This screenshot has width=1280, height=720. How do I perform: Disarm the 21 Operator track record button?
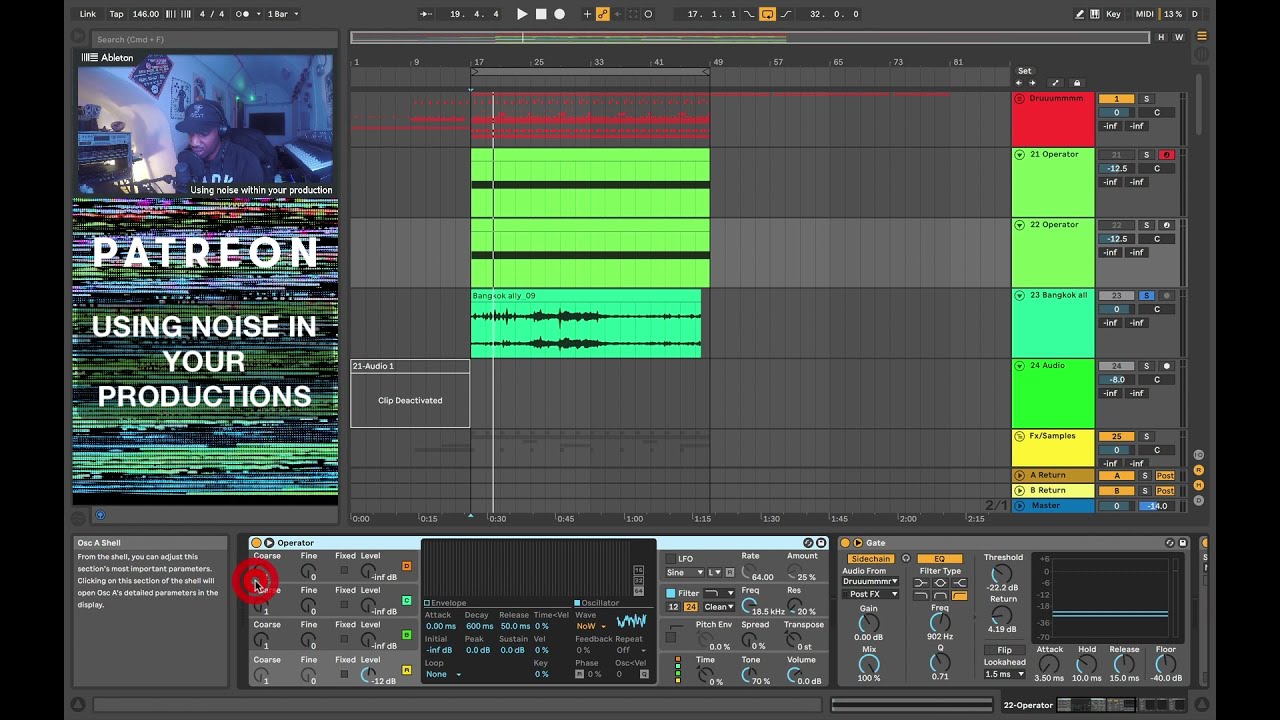tap(1166, 155)
